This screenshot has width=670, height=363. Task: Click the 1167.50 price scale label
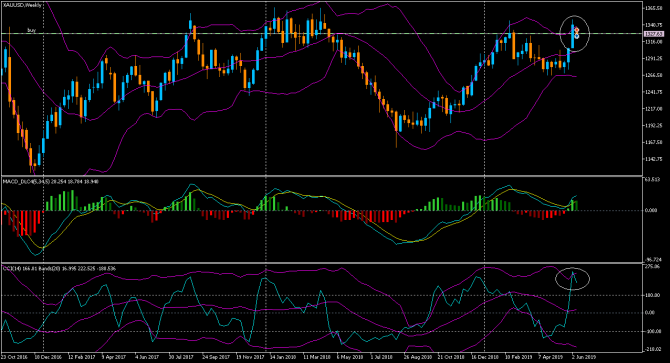coord(654,142)
